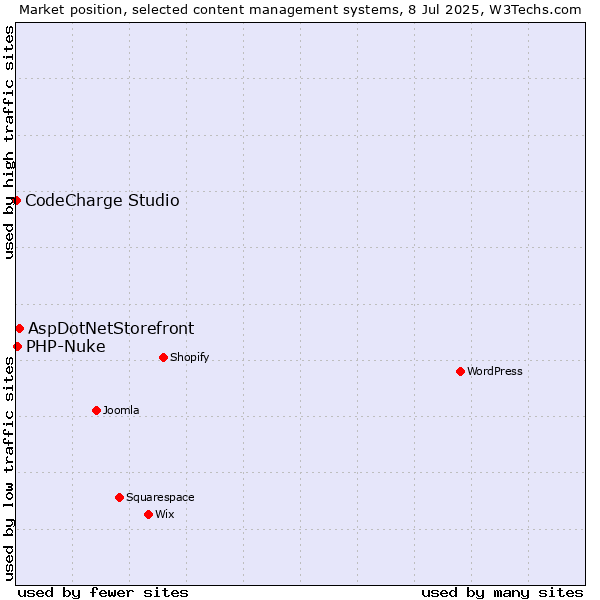600x600 pixels.
Task: Click the 'Wix' label text
Action: [165, 514]
